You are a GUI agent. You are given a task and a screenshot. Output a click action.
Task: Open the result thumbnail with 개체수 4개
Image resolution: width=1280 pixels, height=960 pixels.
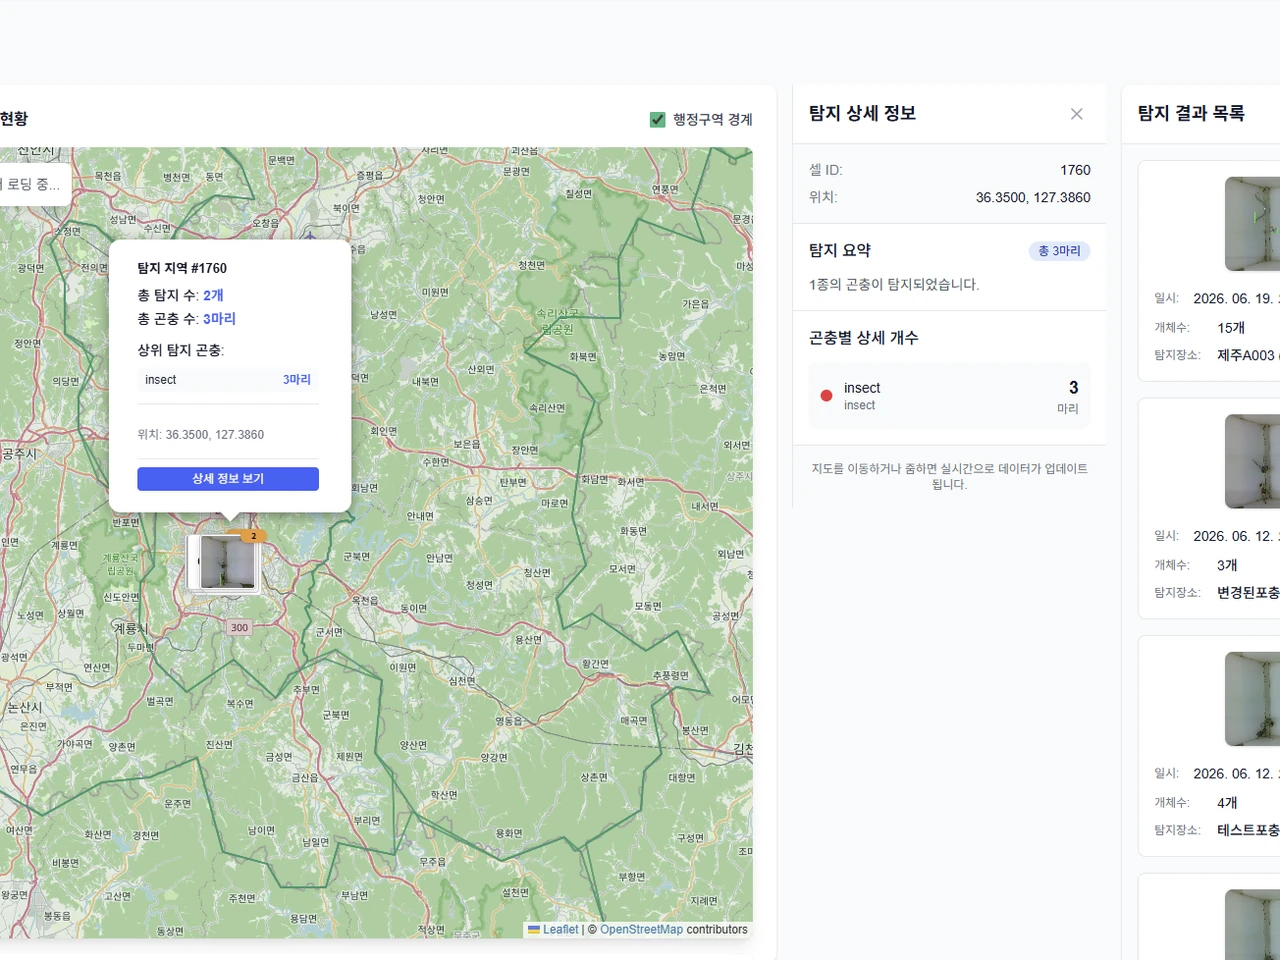click(1252, 699)
